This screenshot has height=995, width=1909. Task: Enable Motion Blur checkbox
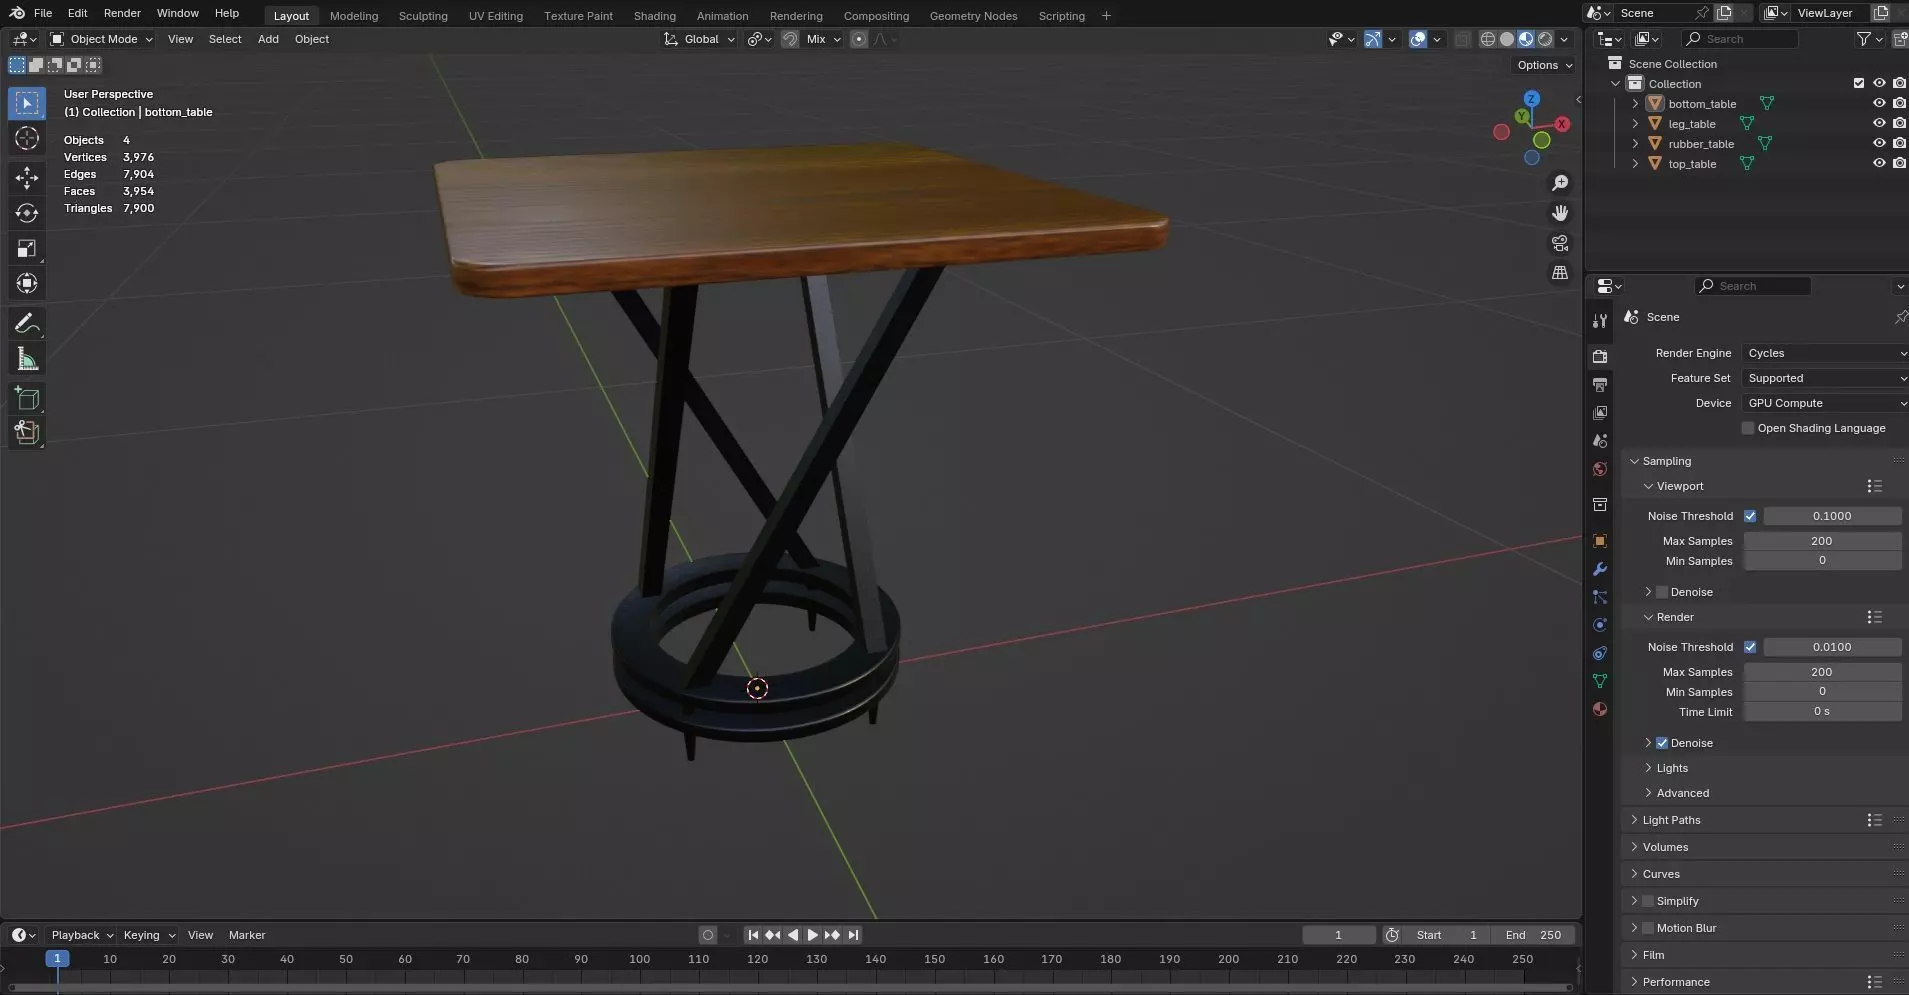(1648, 928)
